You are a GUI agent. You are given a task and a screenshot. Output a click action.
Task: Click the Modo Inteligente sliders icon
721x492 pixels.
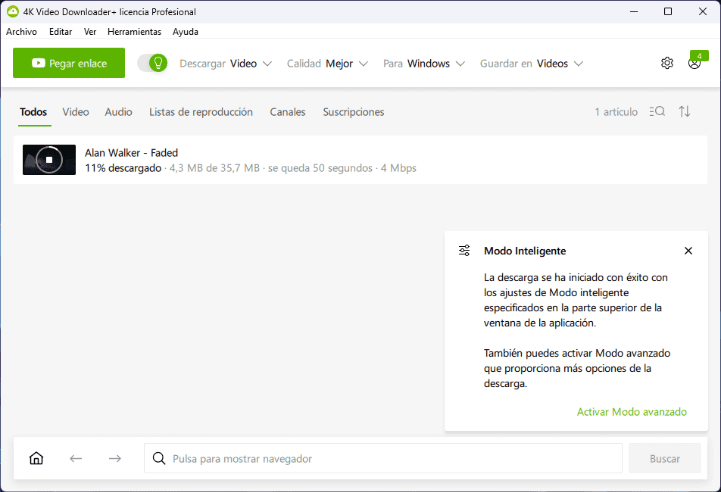(464, 251)
